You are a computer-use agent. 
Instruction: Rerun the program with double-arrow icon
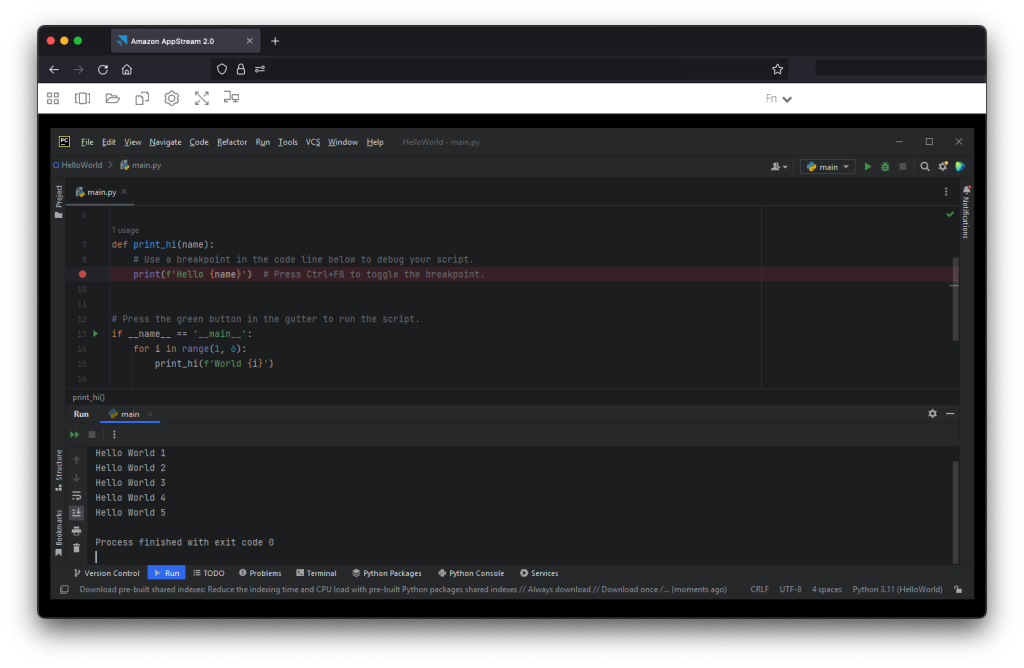click(73, 434)
